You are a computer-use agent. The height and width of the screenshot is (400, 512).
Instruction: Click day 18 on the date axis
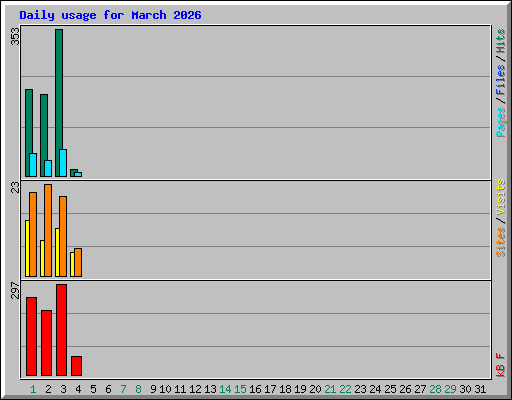pos(285,389)
